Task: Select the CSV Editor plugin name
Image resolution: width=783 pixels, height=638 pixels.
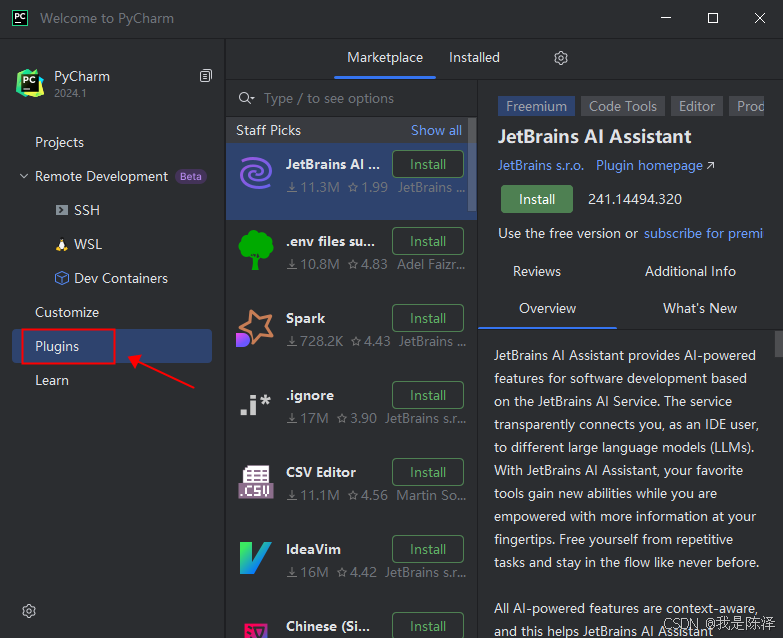Action: coord(321,472)
